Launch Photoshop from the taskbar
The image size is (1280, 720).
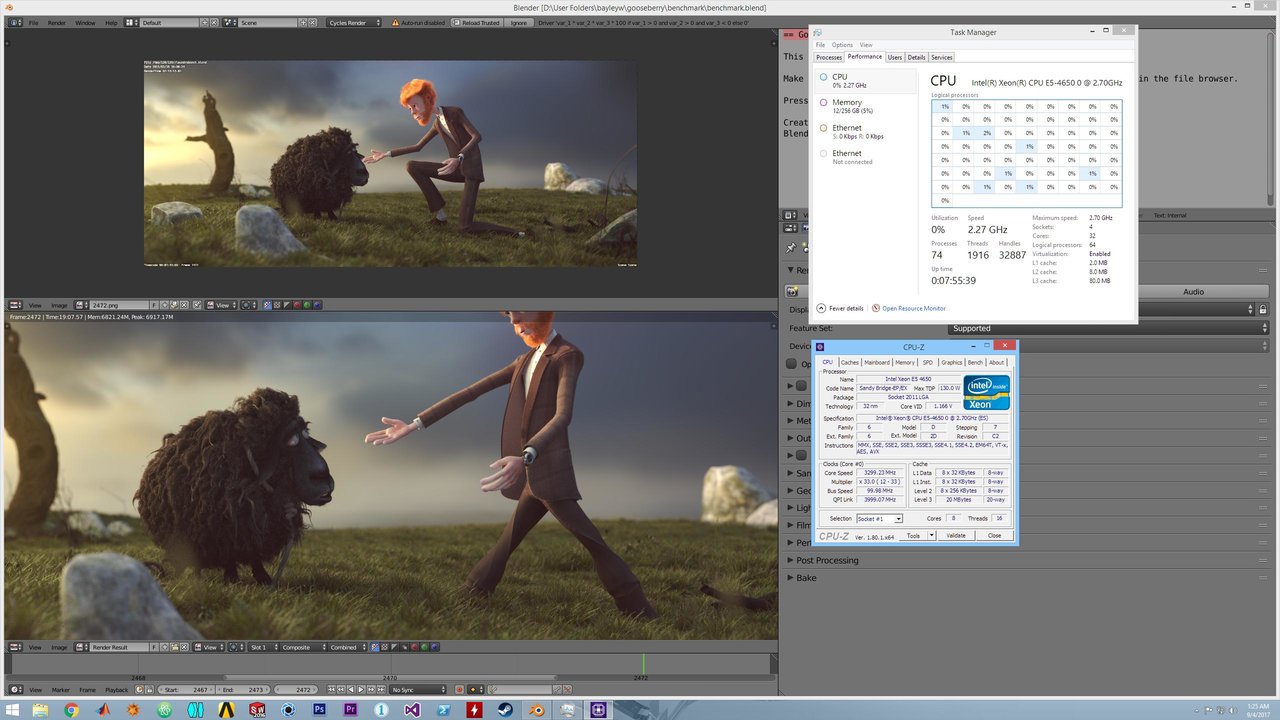319,710
